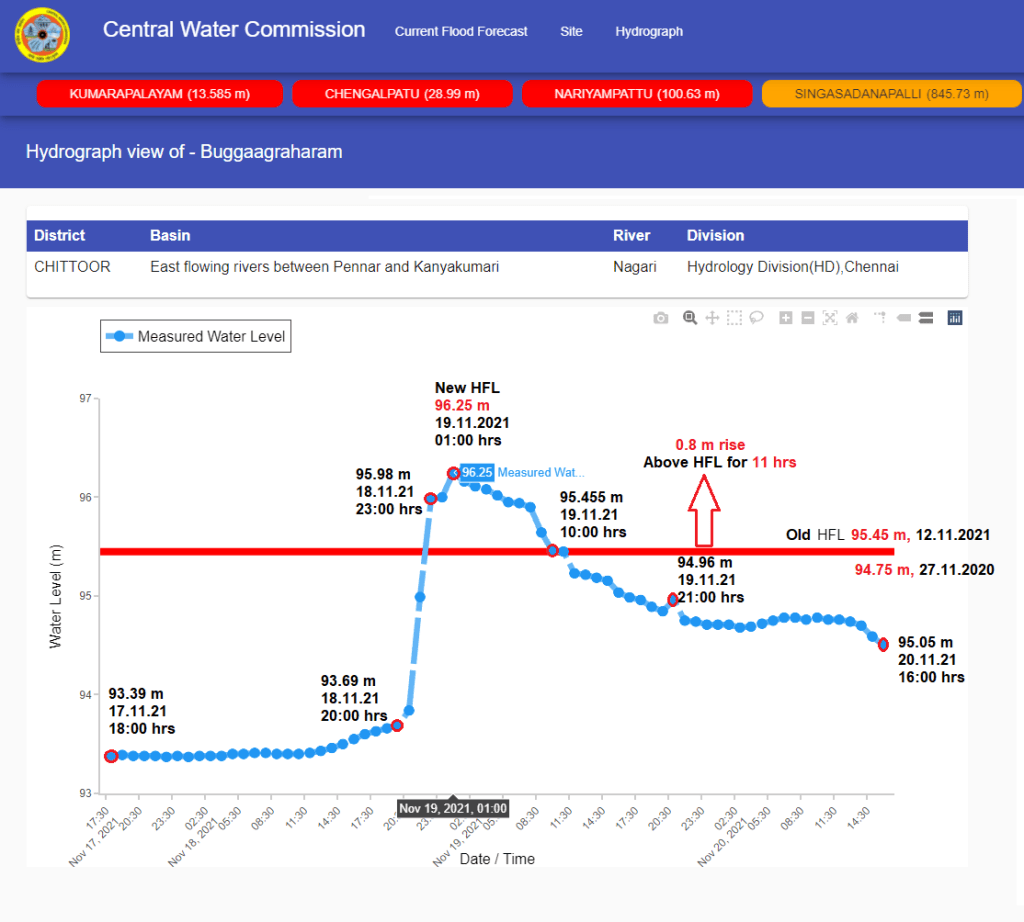Click the Central Water Commission logo

pos(42,35)
